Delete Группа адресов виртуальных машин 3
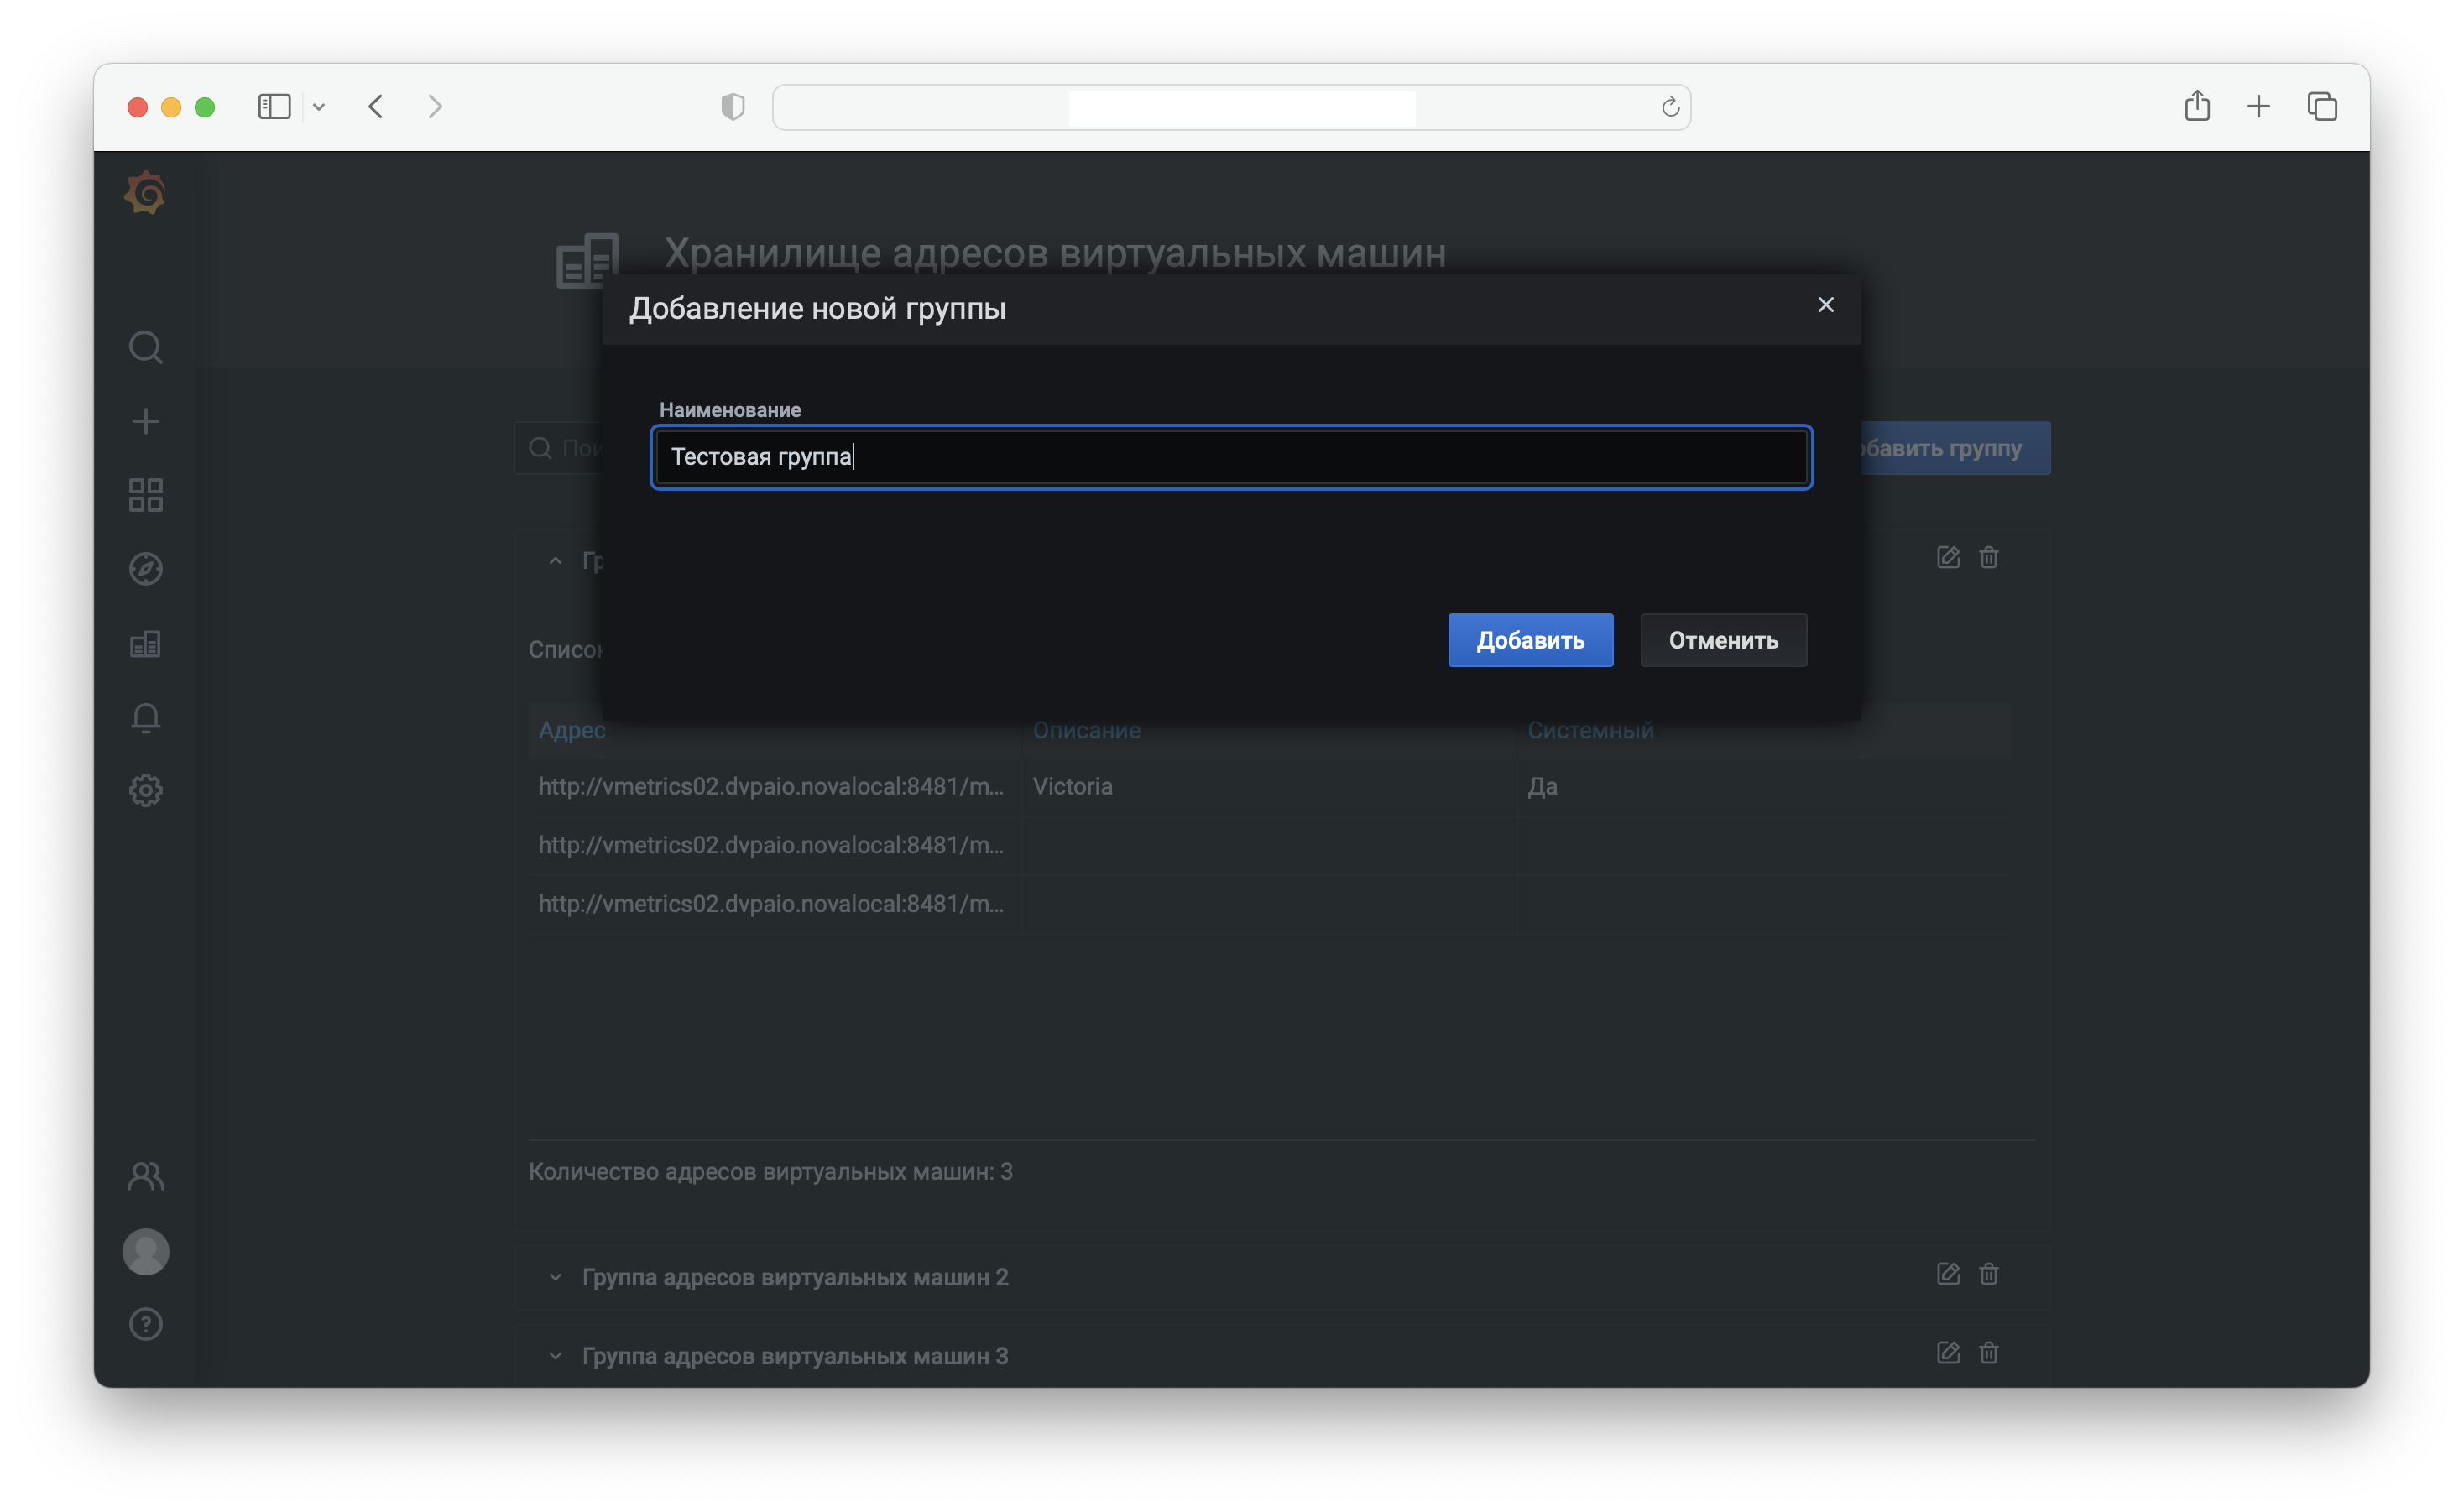2464x1512 pixels. click(x=1989, y=1353)
